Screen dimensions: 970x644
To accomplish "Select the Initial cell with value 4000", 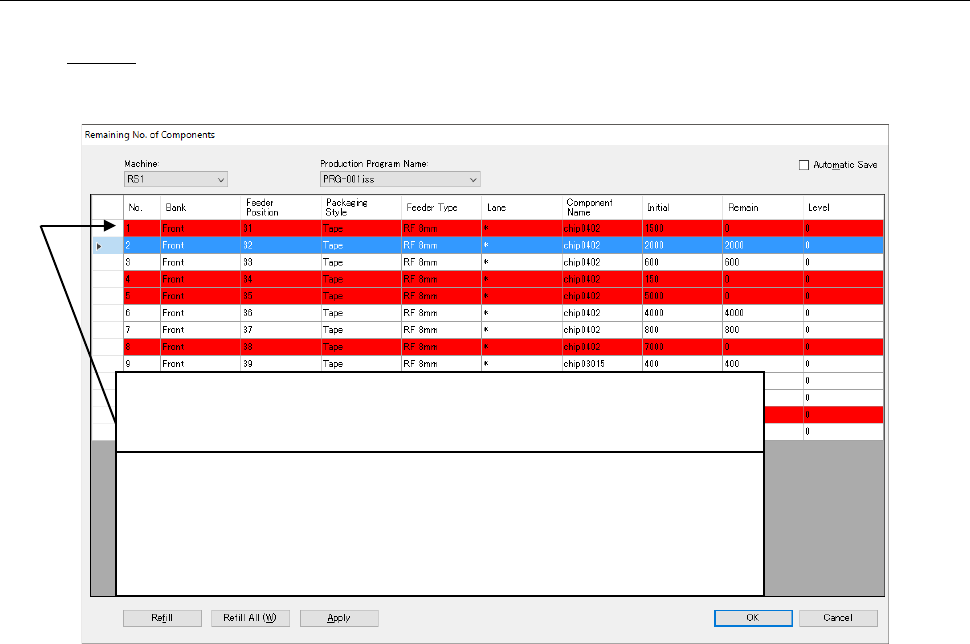I will (x=682, y=313).
